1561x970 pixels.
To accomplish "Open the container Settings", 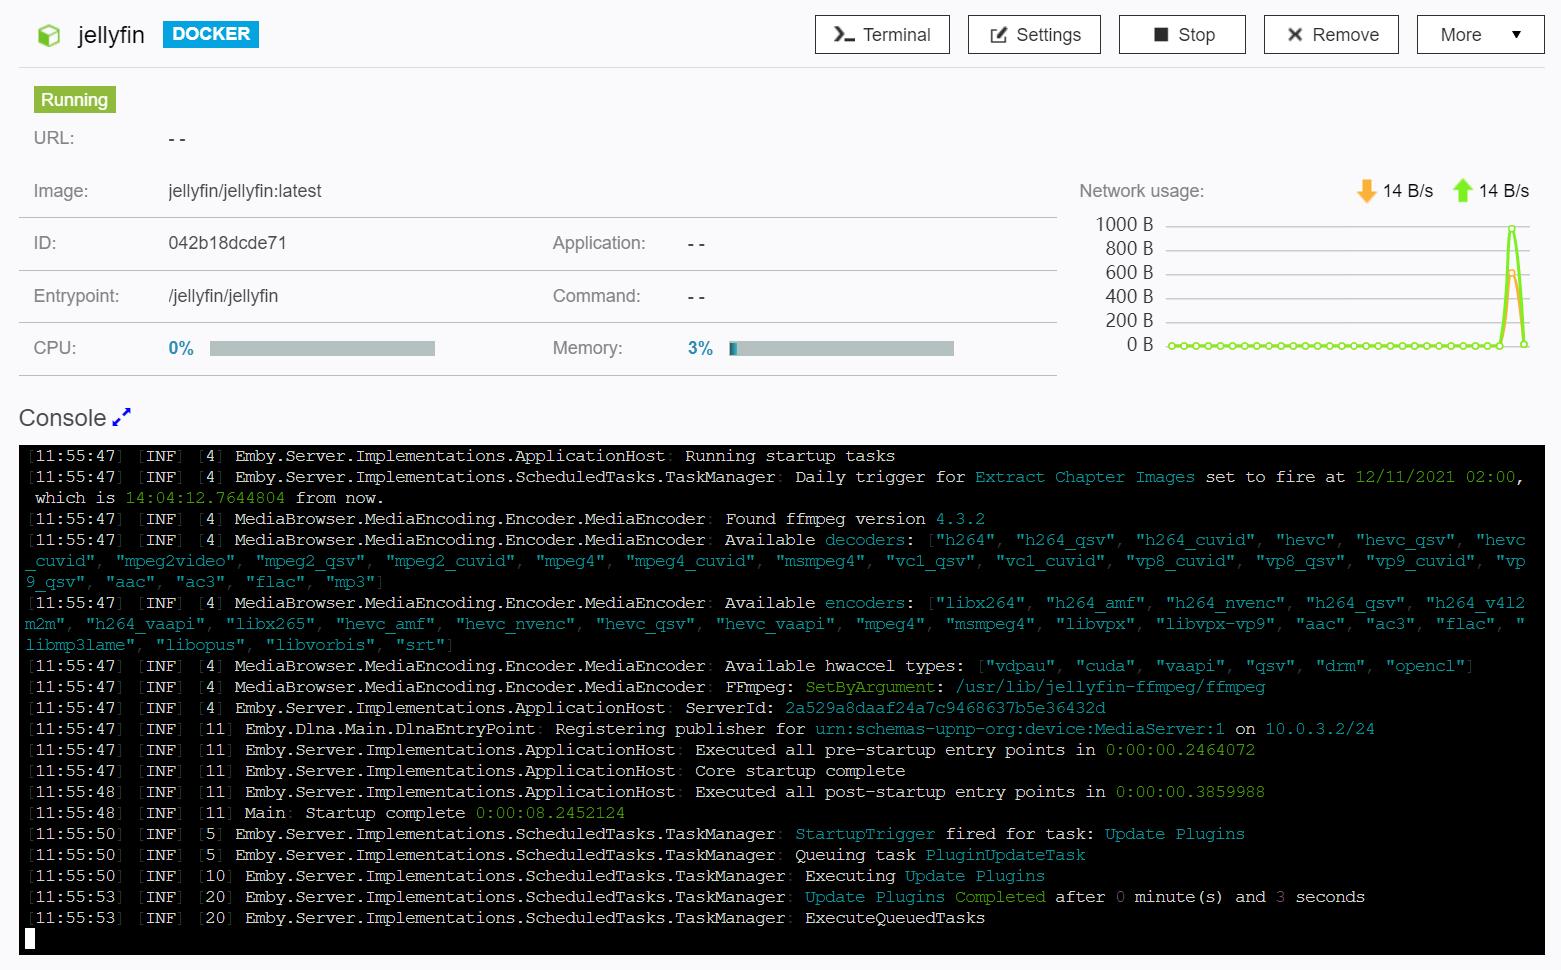I will click(1034, 35).
